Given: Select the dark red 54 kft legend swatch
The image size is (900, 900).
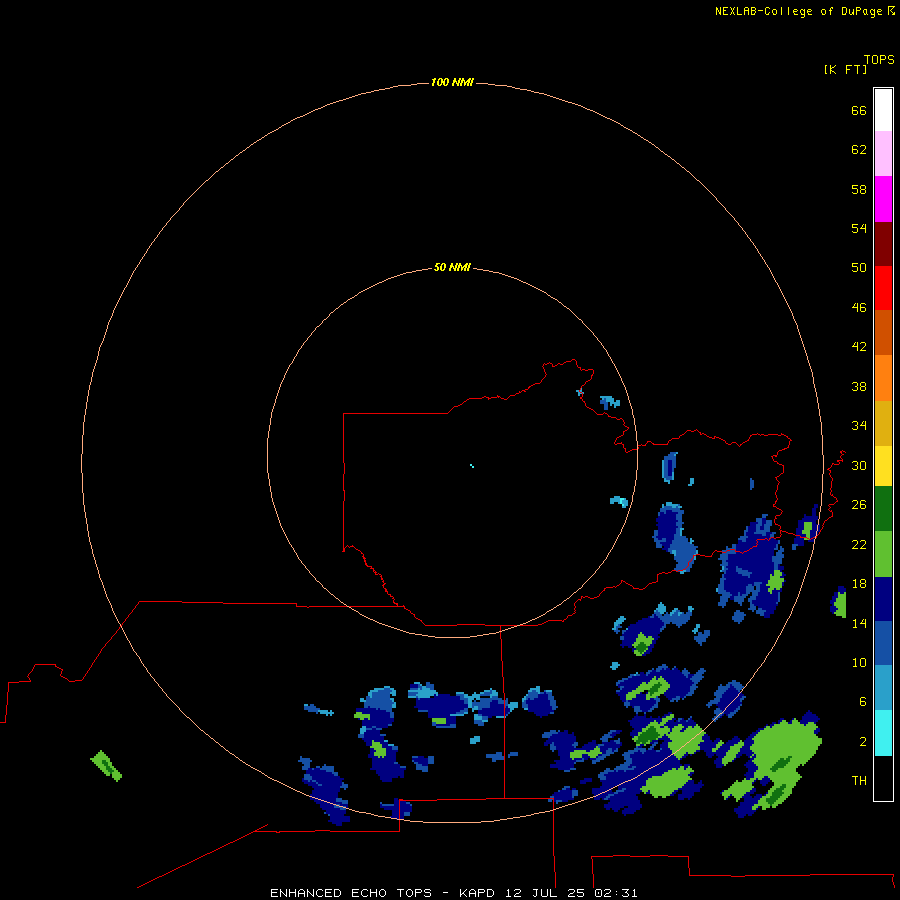Looking at the screenshot, I should point(883,243).
